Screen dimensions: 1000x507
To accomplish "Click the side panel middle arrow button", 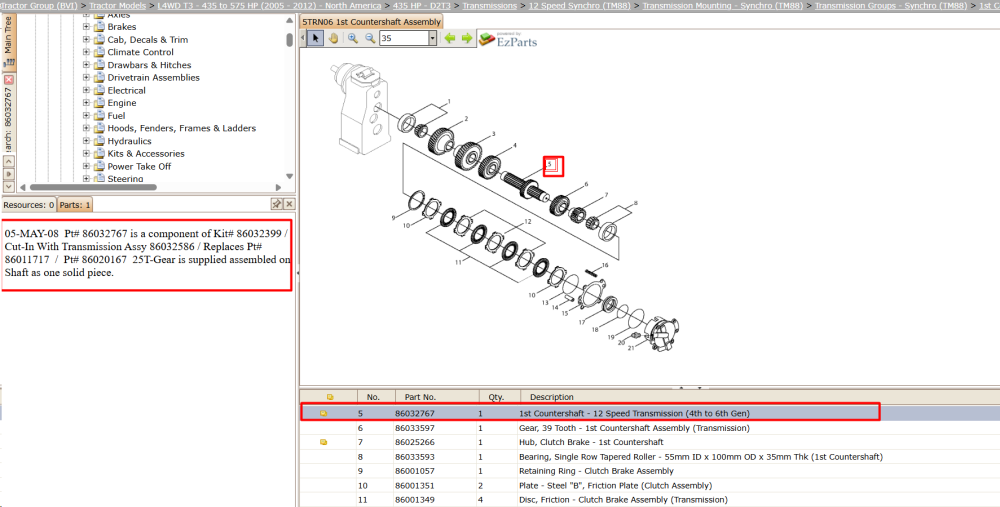I will 8,174.
